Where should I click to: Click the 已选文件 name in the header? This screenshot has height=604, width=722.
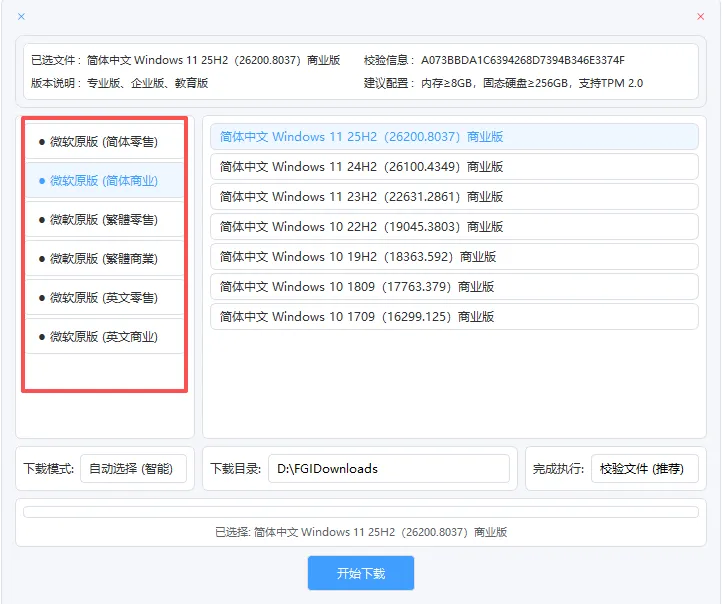click(x=213, y=60)
